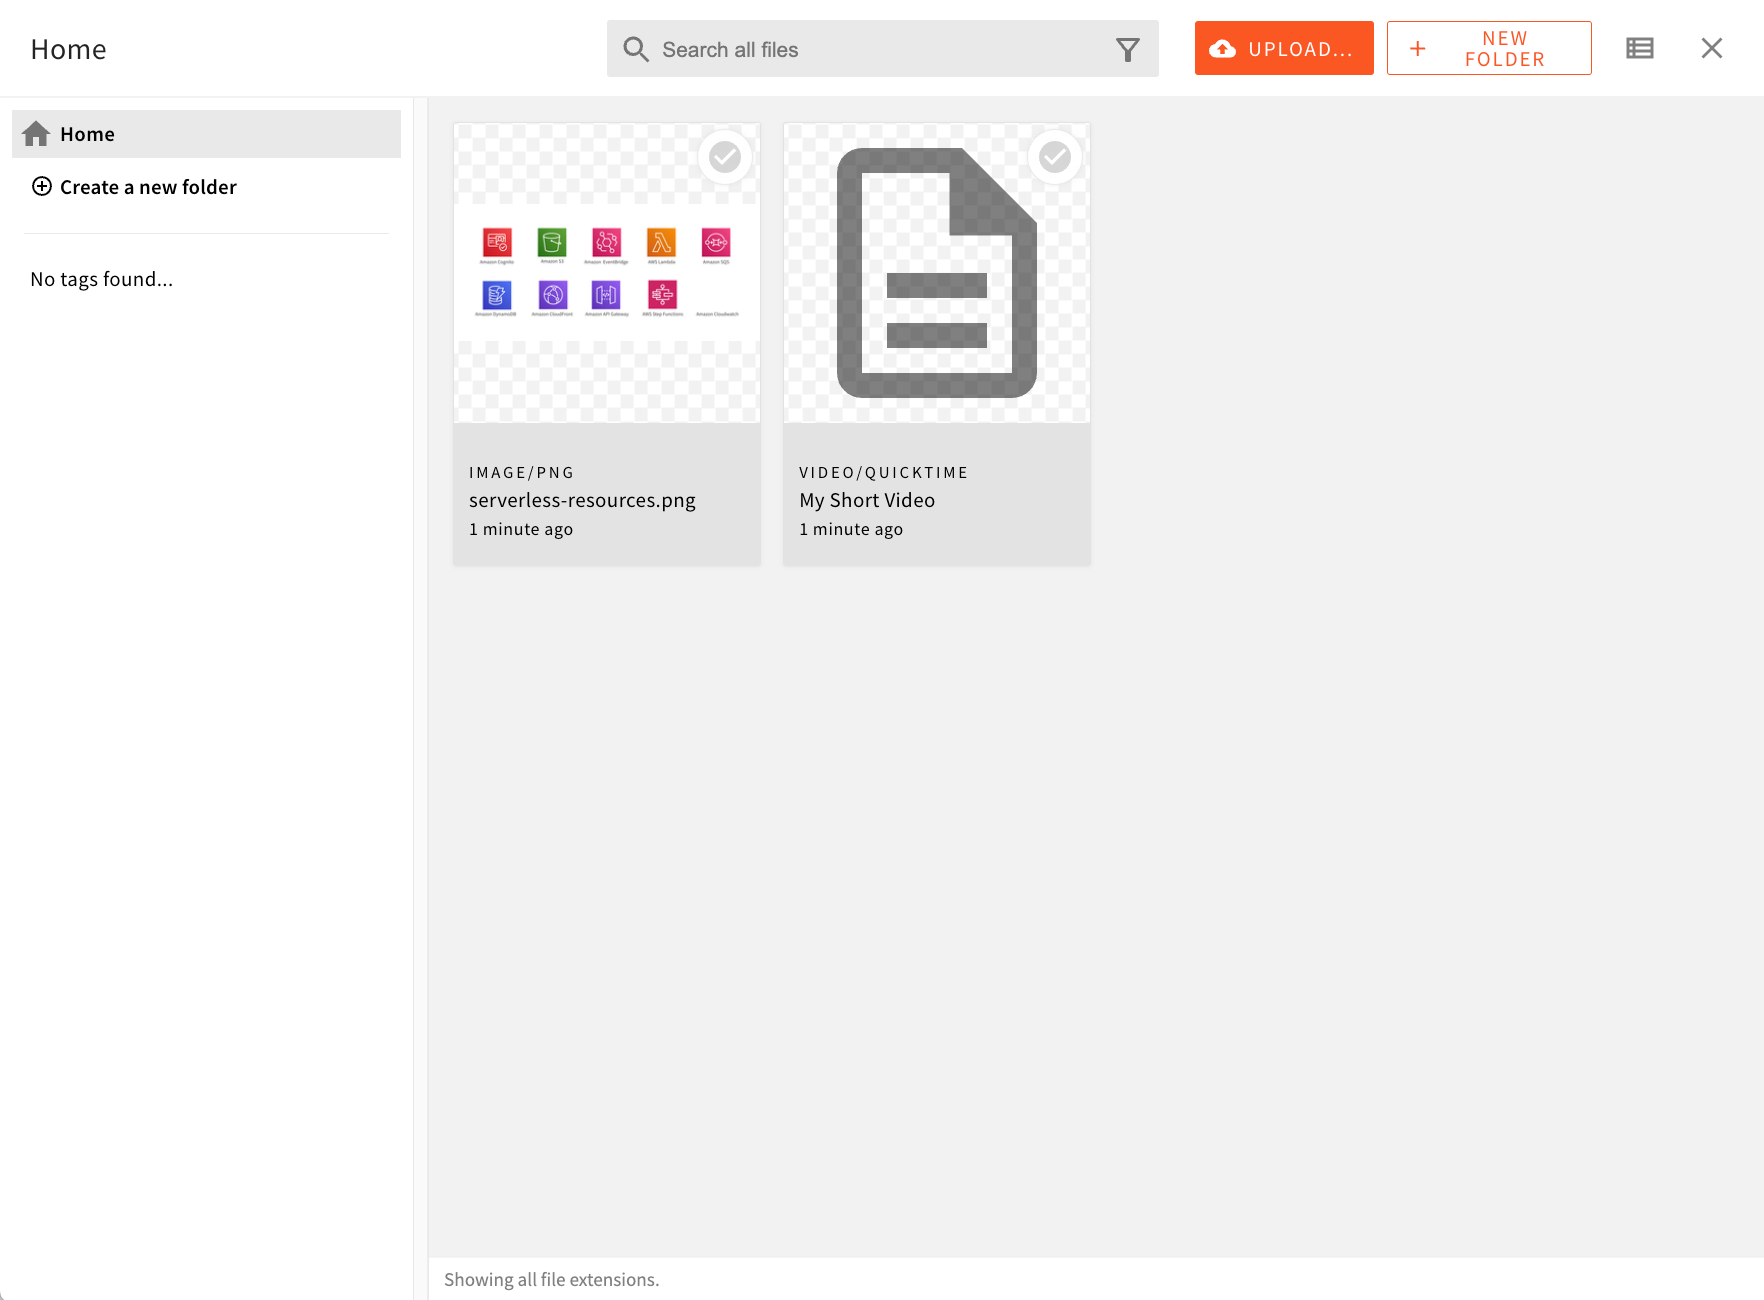This screenshot has width=1764, height=1300.
Task: Open the filter options icon
Action: point(1128,48)
